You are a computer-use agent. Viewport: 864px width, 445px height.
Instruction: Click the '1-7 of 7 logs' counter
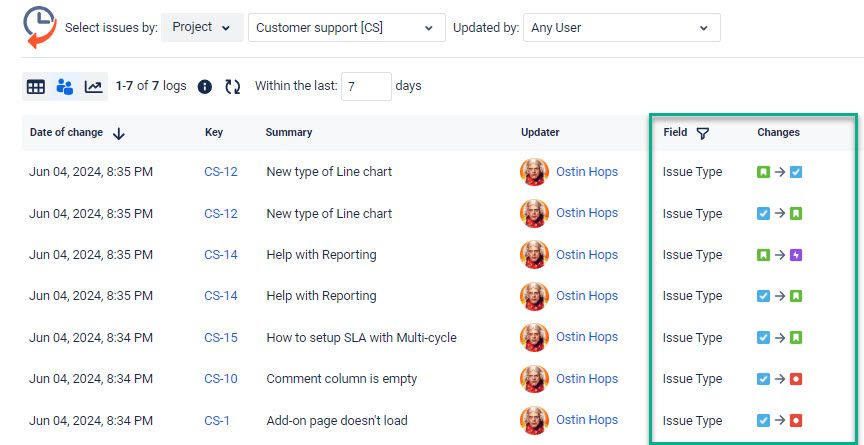(151, 86)
